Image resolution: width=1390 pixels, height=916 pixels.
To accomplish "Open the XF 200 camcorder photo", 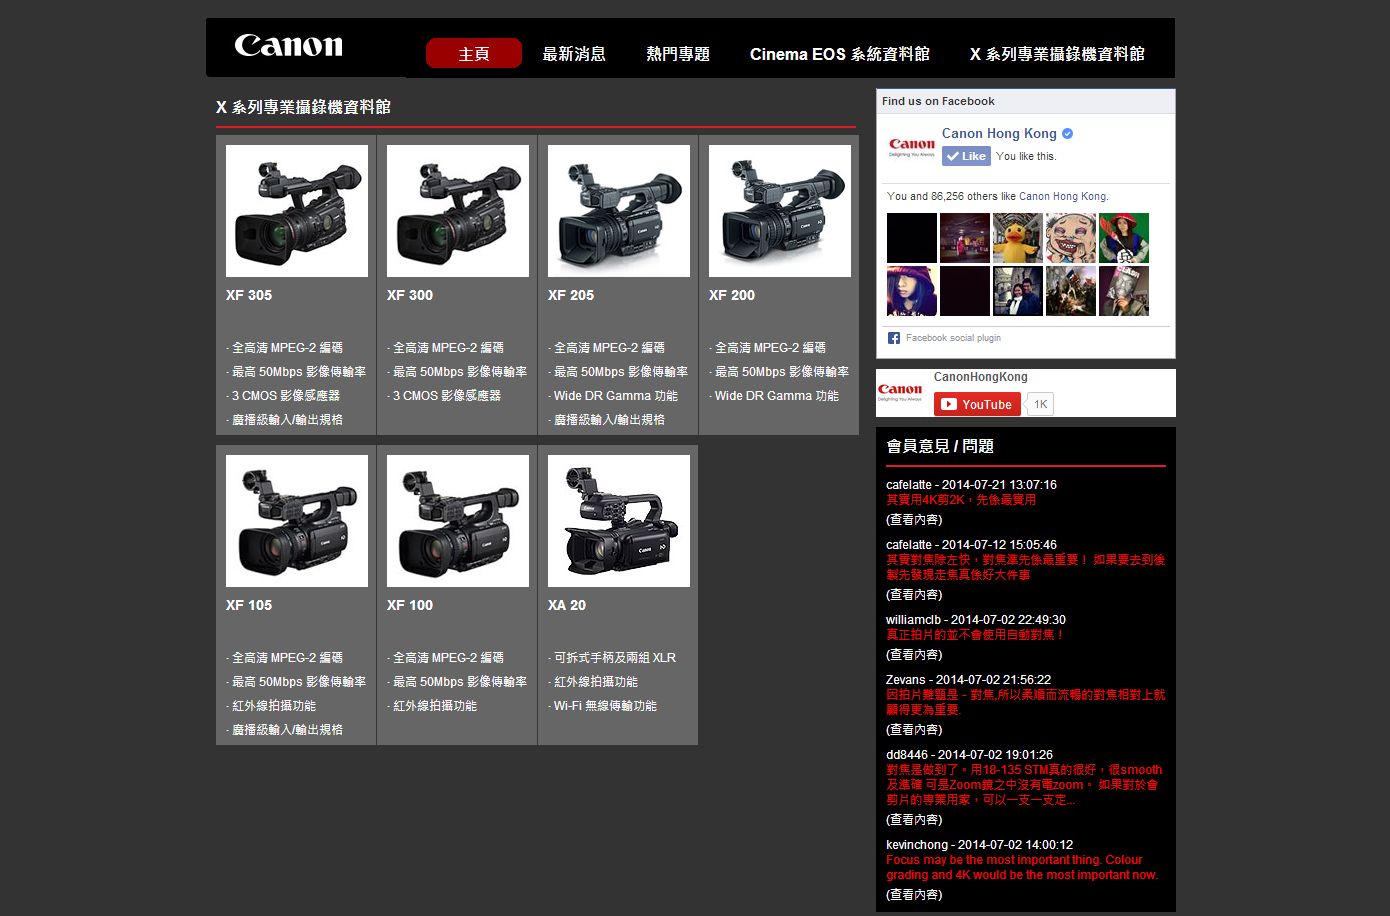I will click(780, 211).
